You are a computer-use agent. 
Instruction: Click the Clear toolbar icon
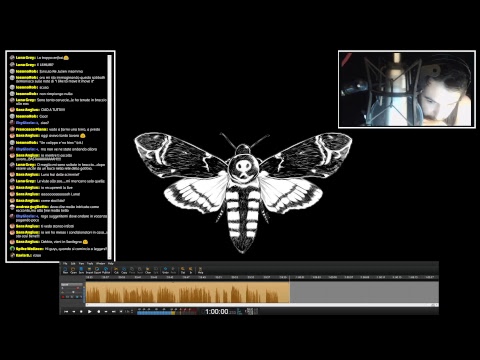point(148,270)
